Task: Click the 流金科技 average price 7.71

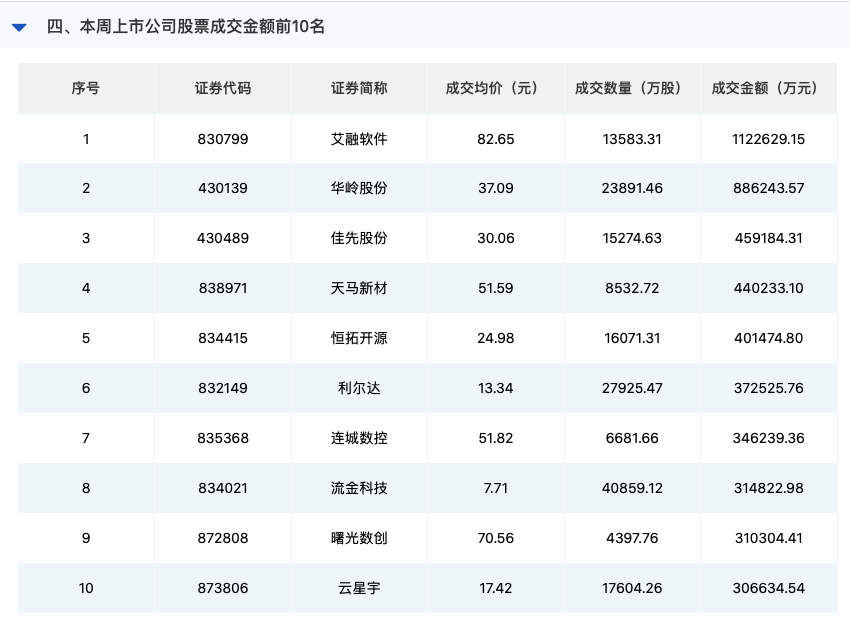Action: coord(496,488)
